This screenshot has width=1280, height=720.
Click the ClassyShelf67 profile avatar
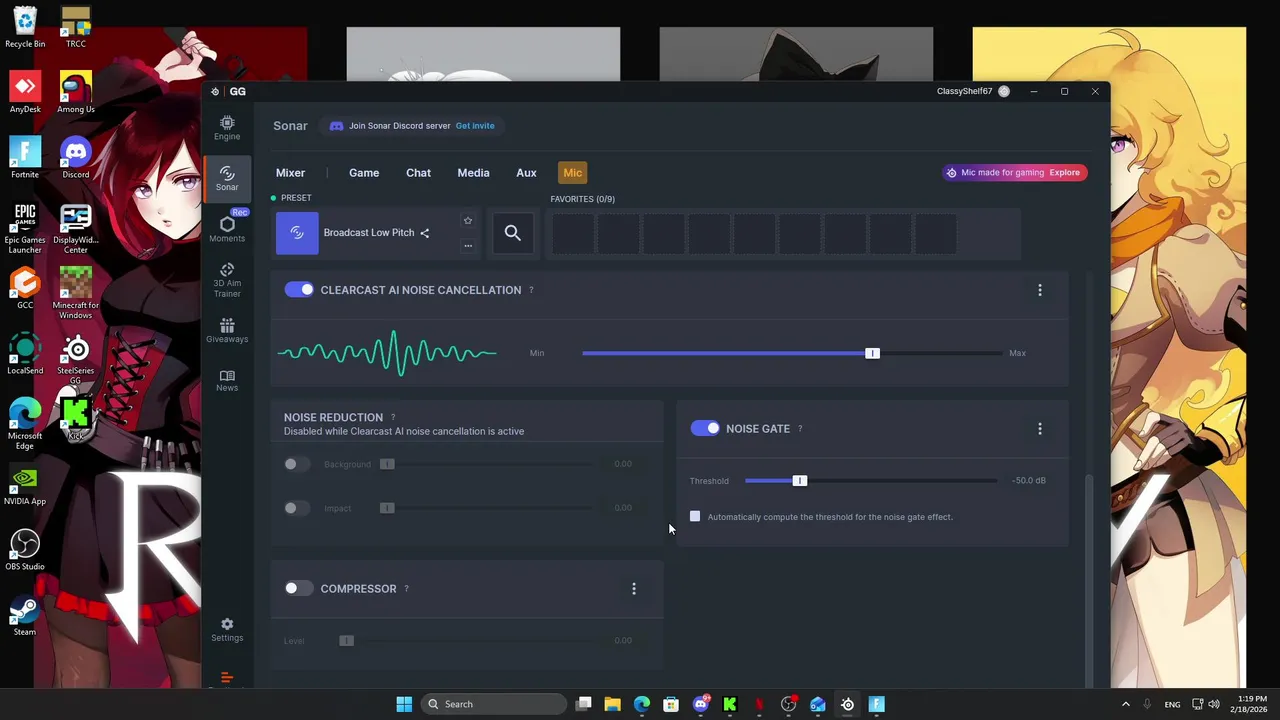pyautogui.click(x=1004, y=91)
